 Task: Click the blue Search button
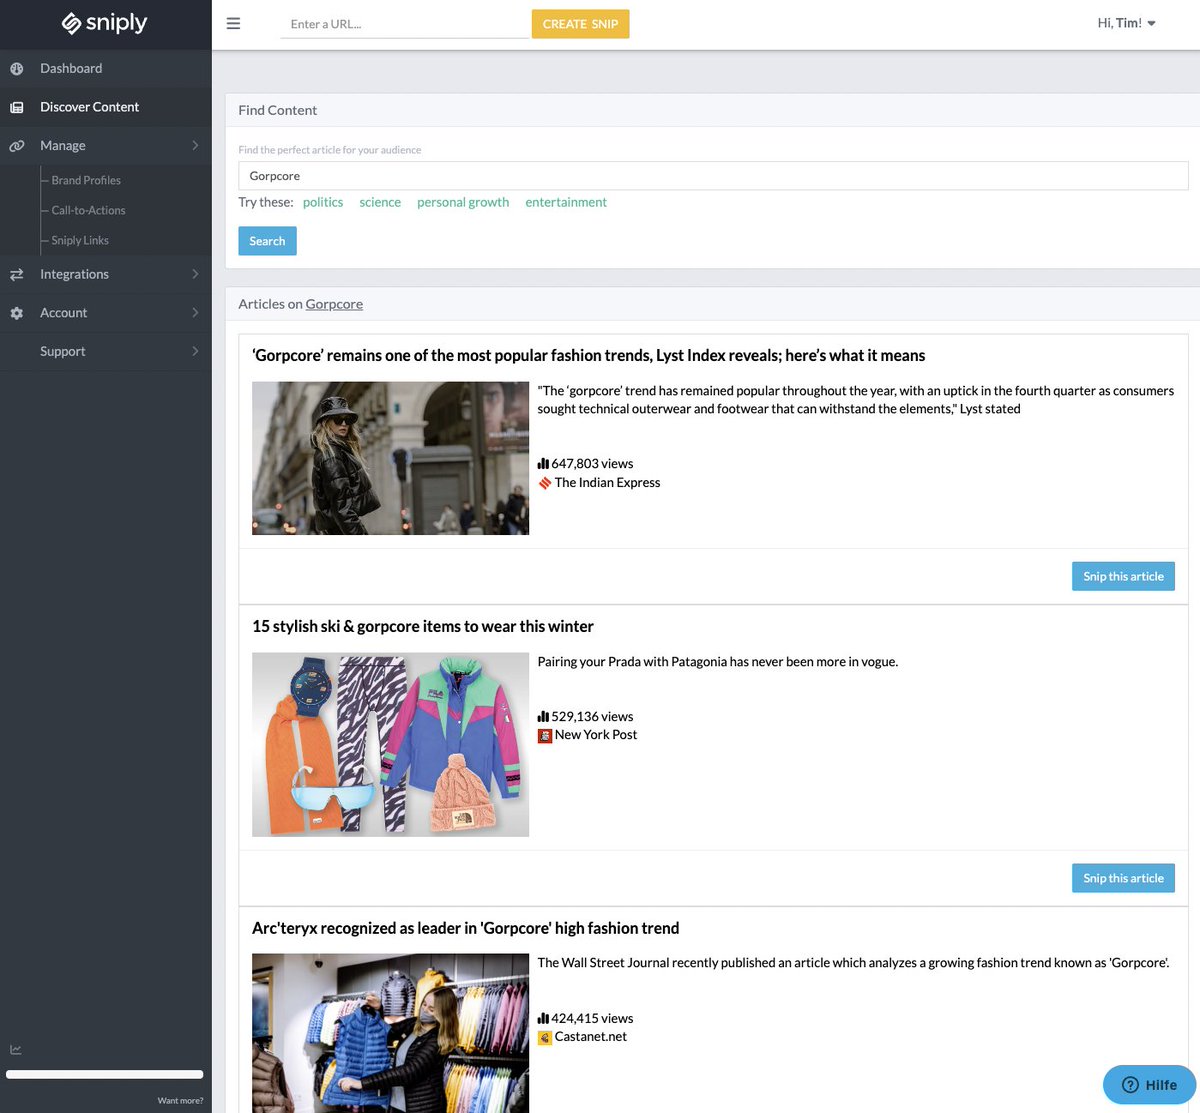(x=267, y=241)
